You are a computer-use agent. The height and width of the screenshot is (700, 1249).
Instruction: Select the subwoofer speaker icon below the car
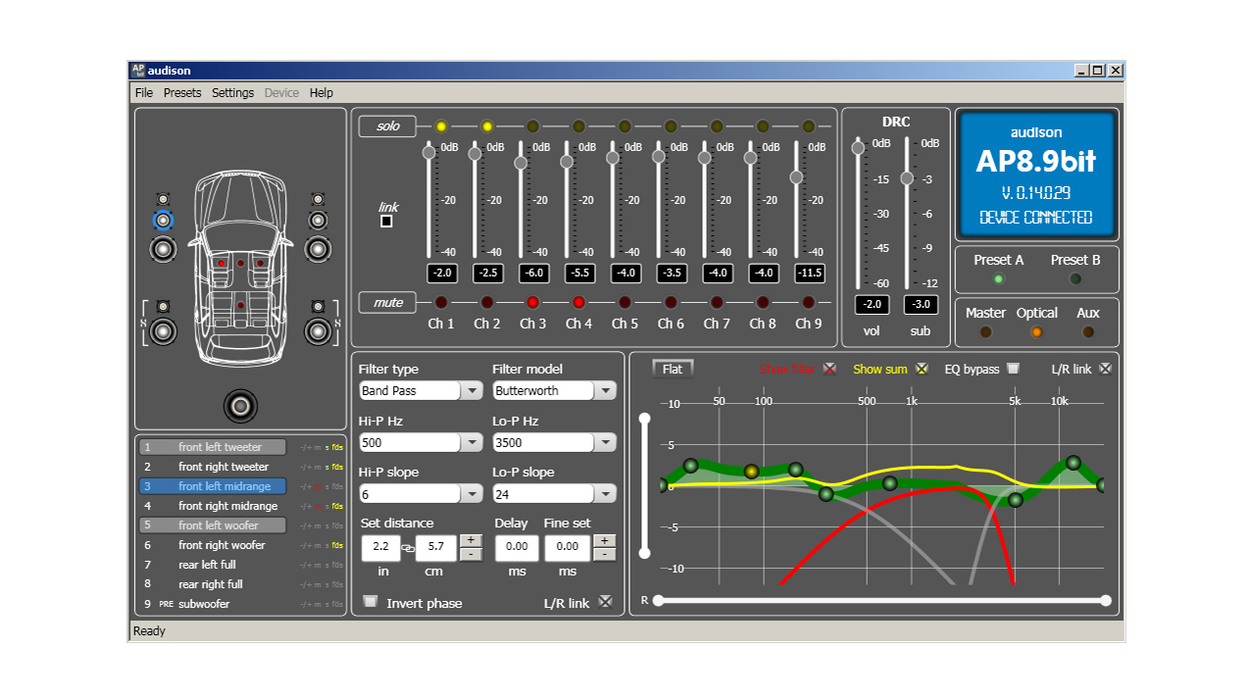coord(240,405)
